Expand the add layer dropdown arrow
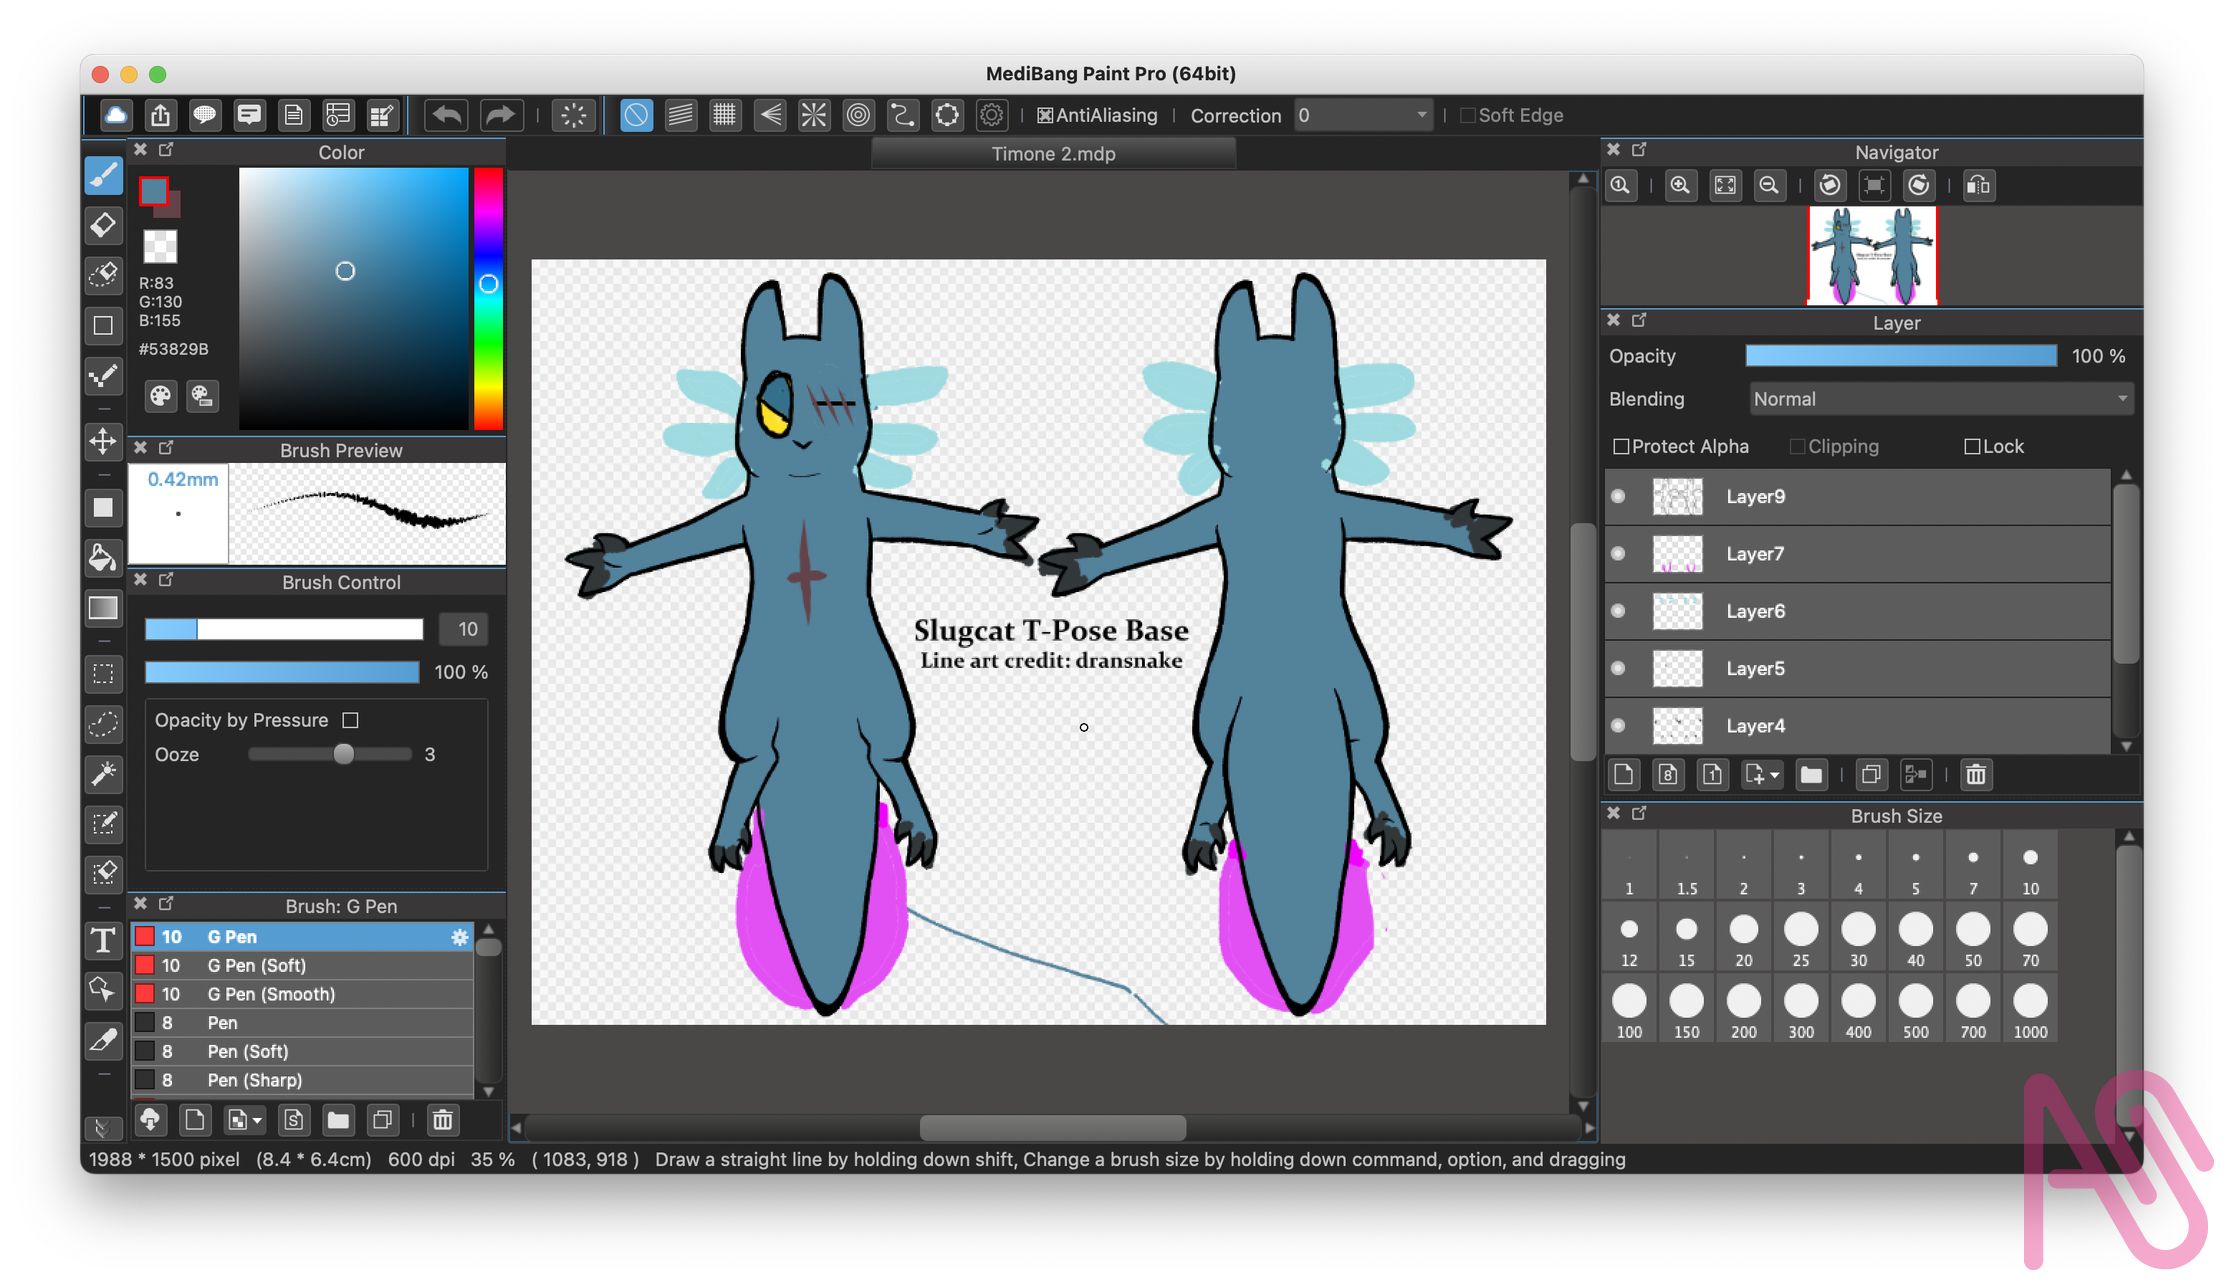2224x1280 pixels. point(1775,775)
